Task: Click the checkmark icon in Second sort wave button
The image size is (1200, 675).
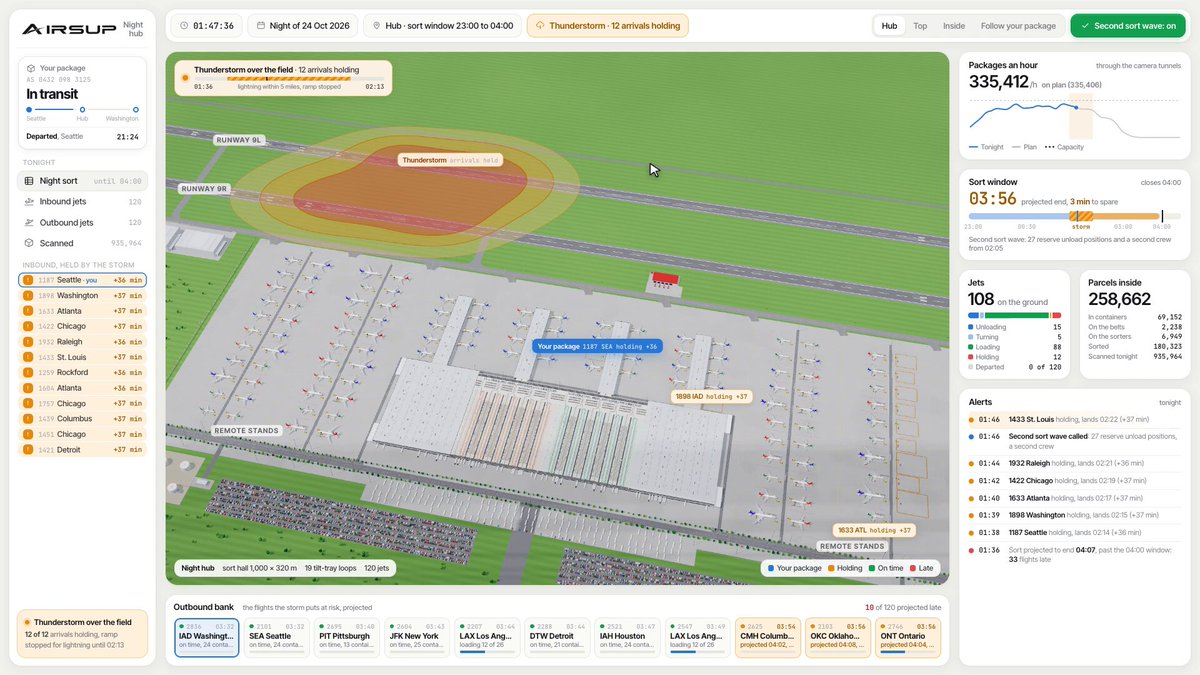Action: tap(1085, 26)
